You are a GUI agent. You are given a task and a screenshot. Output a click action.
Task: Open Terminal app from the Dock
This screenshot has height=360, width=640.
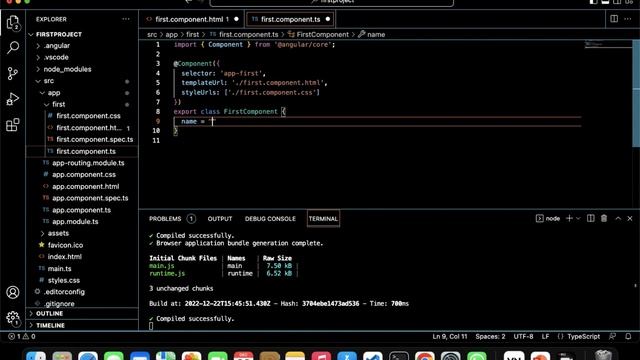pyautogui.click(x=399, y=356)
